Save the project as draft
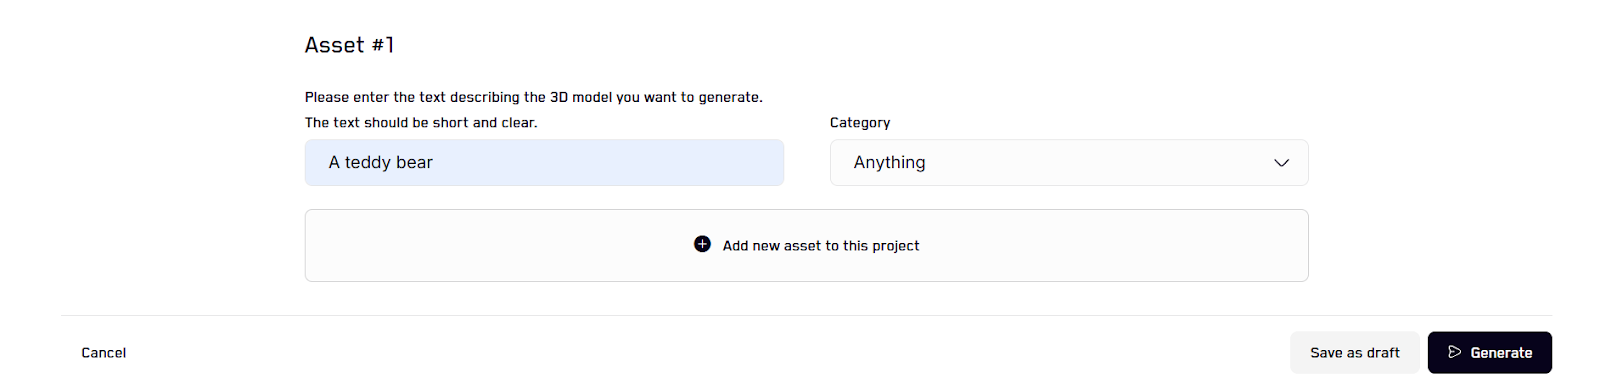The width and height of the screenshot is (1600, 384). tap(1354, 353)
